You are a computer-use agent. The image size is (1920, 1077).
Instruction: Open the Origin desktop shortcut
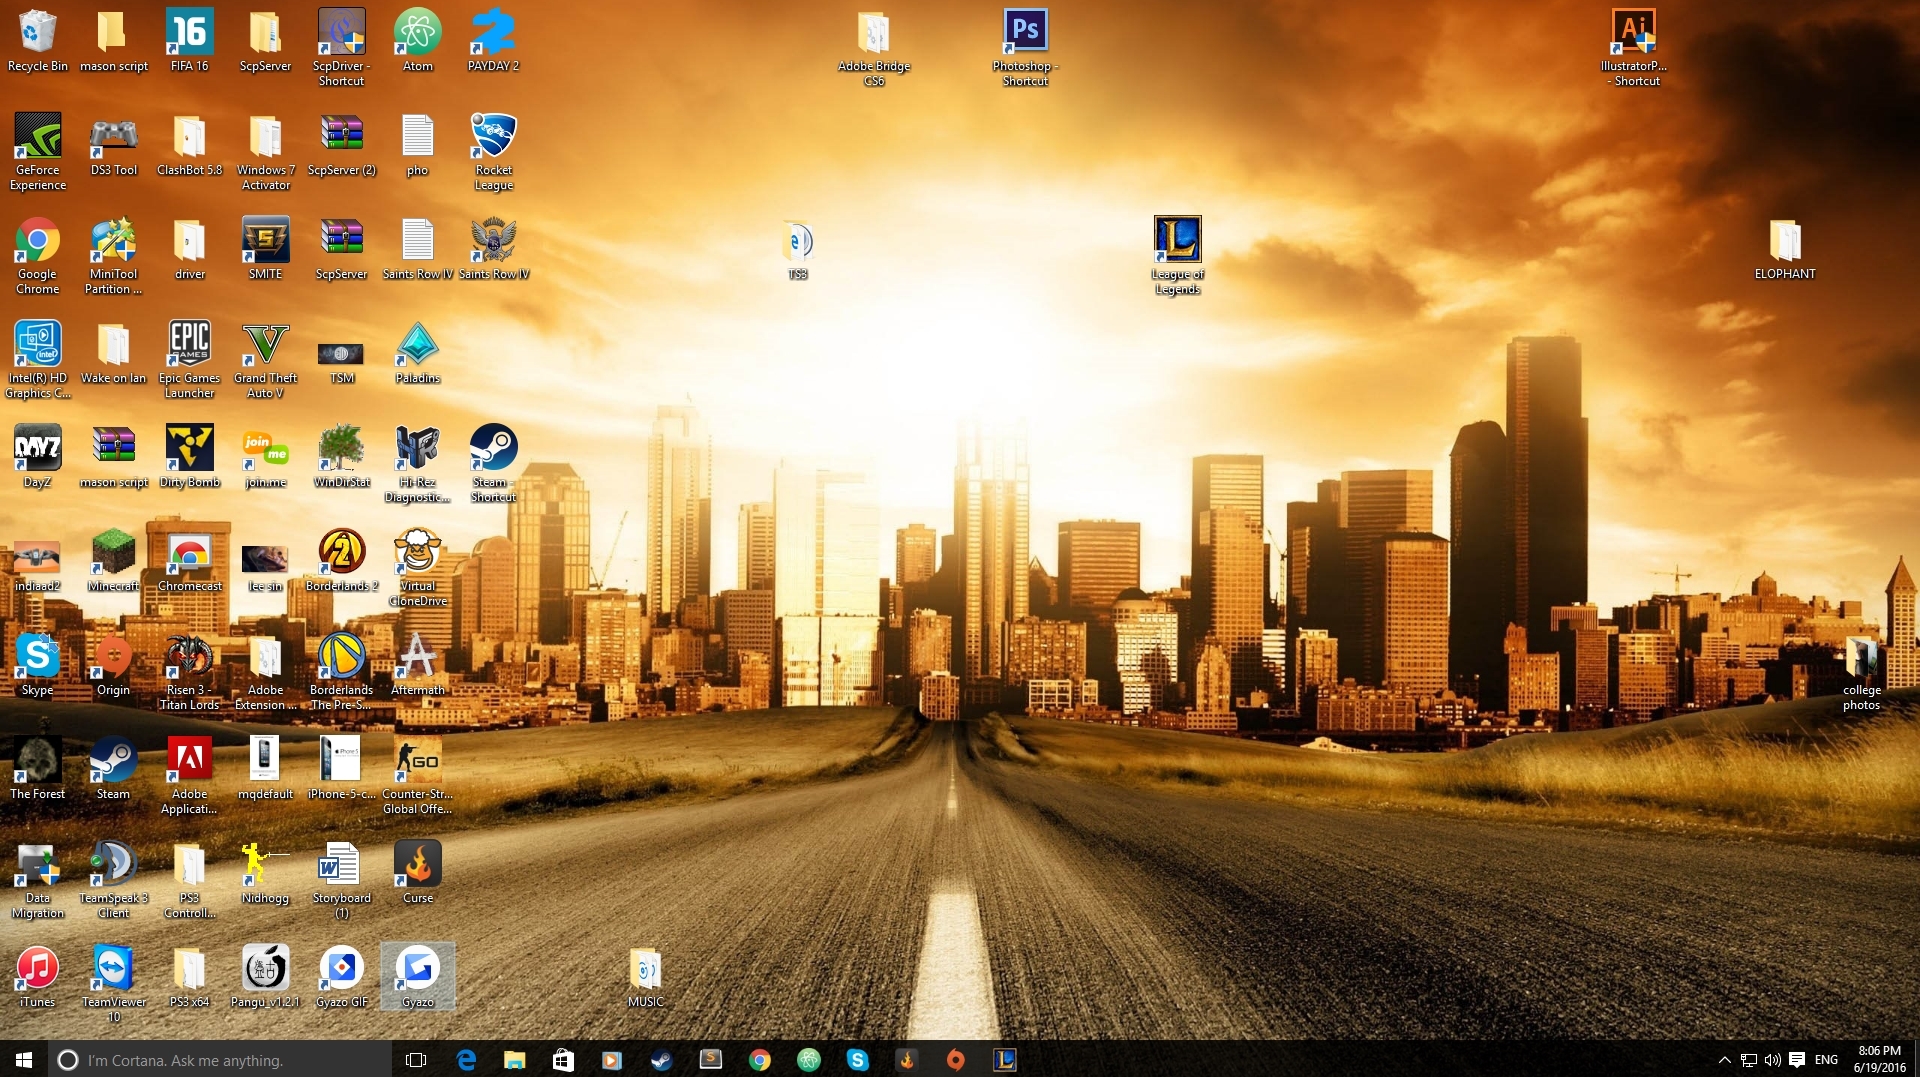[x=113, y=665]
